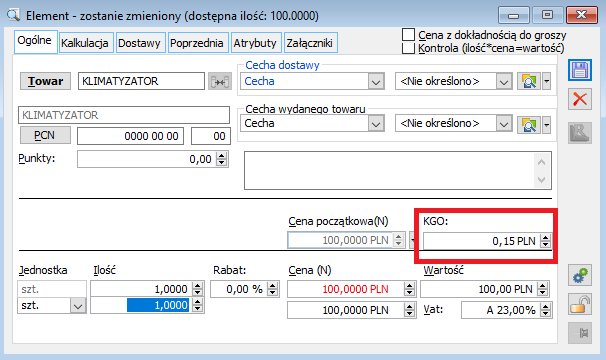Open the gears settings icon
Screen dimensions: 606x360
tap(580, 275)
